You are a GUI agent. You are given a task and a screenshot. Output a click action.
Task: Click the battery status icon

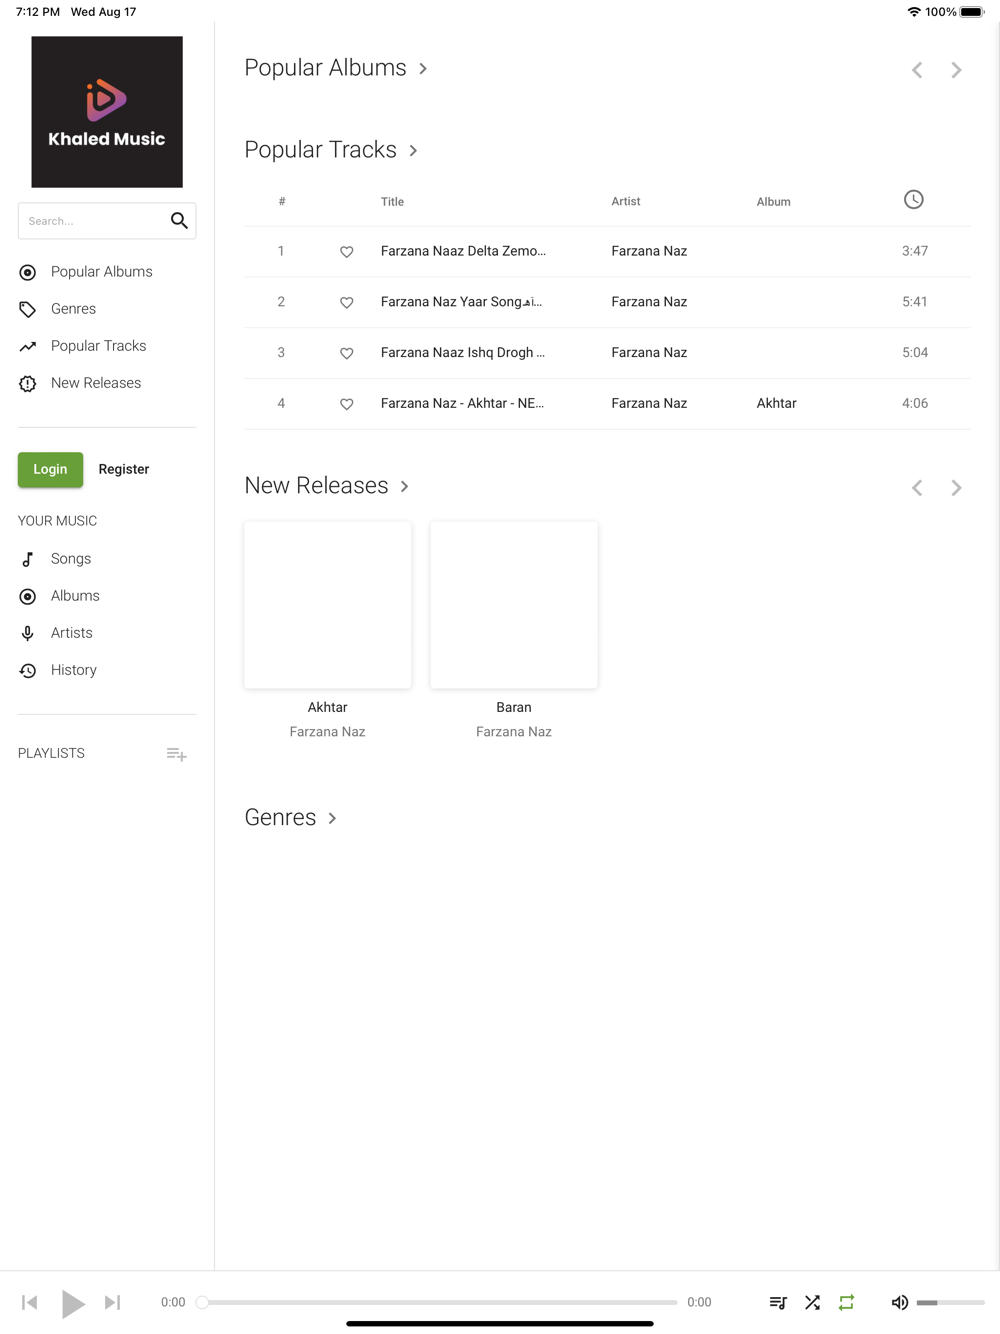[x=972, y=12]
